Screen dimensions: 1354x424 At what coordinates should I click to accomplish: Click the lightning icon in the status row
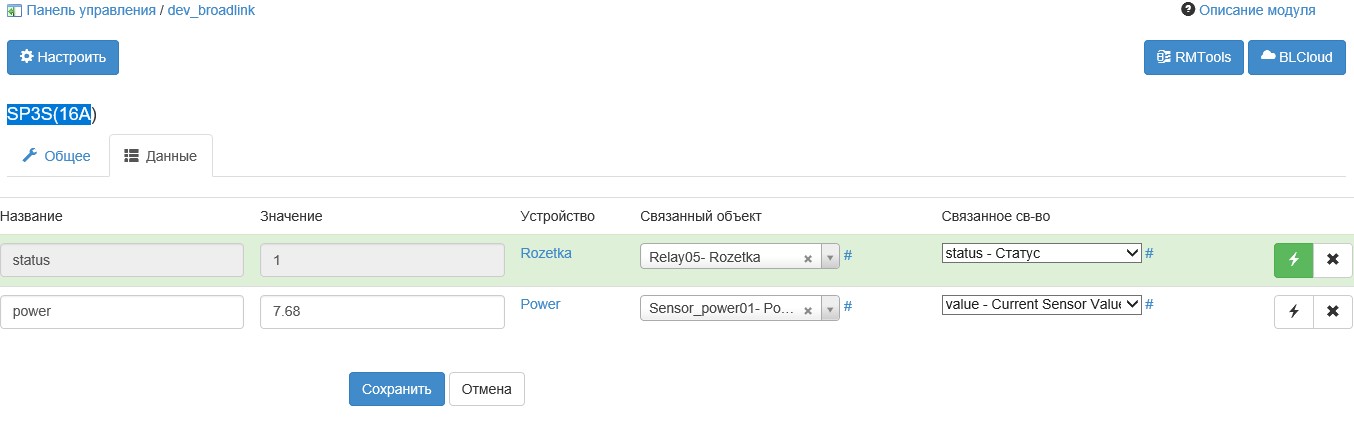pyautogui.click(x=1293, y=260)
